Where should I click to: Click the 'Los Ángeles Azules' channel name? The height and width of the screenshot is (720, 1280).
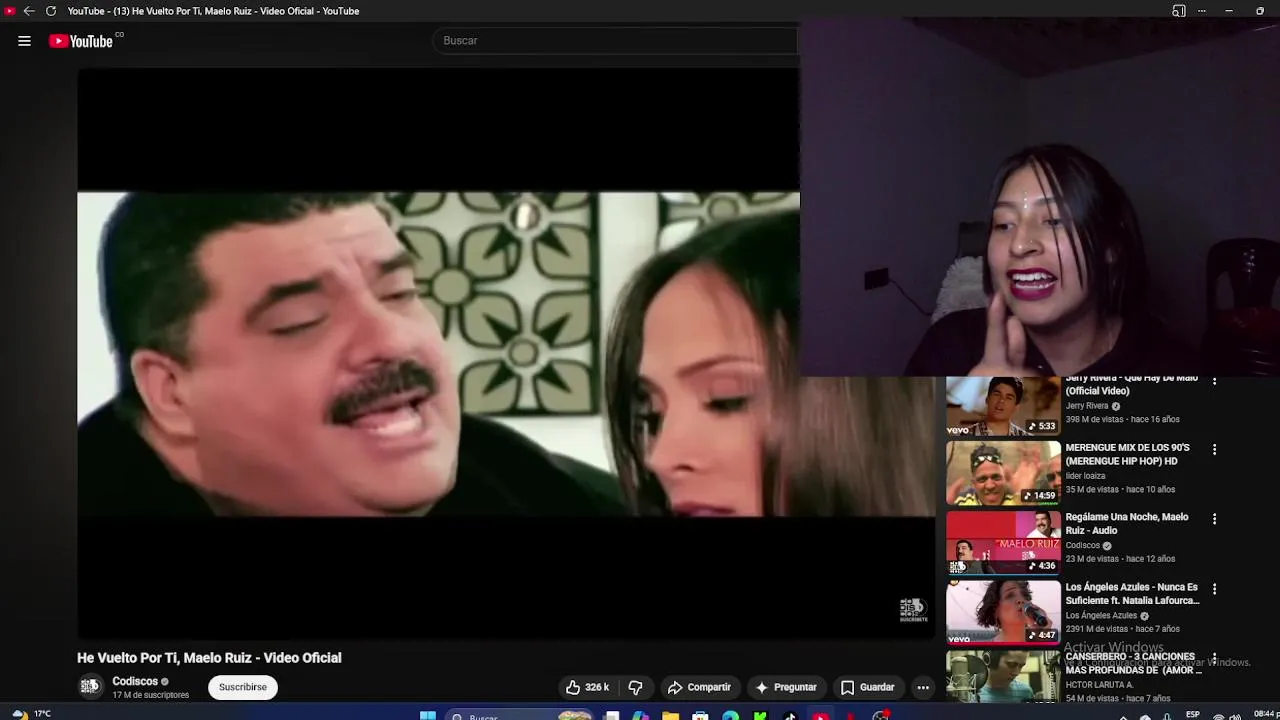[1101, 616]
